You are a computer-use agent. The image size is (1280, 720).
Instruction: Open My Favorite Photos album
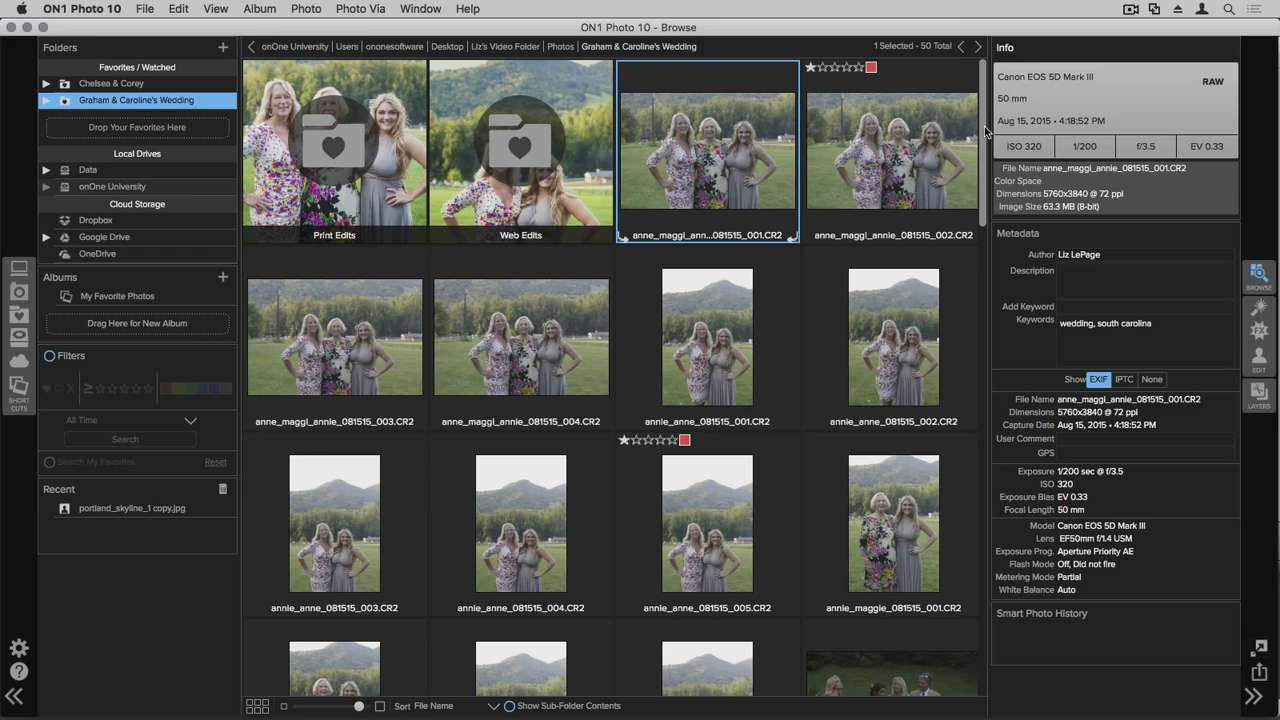[117, 296]
